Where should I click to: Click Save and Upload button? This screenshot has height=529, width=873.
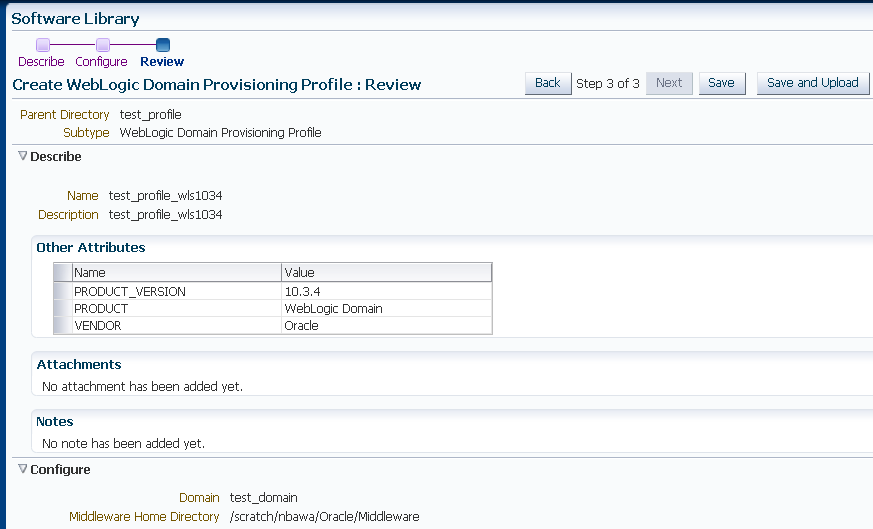(813, 83)
